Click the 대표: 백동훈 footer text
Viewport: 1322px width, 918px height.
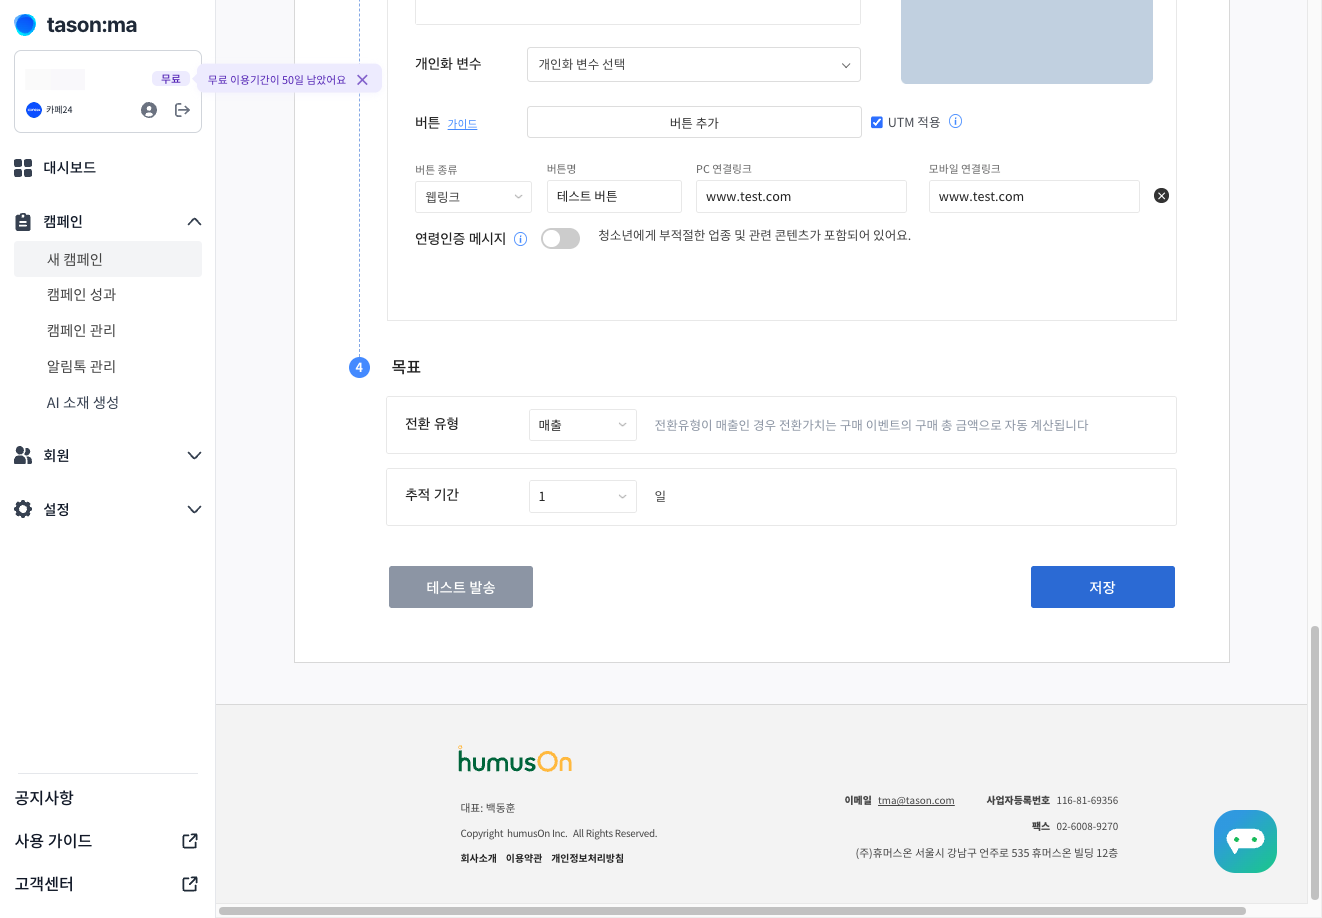click(x=488, y=808)
